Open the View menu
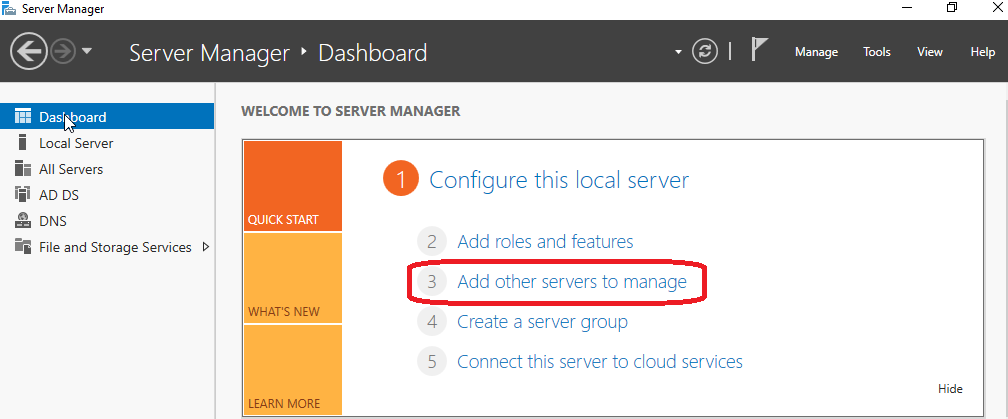This screenshot has height=419, width=1008. click(x=930, y=52)
